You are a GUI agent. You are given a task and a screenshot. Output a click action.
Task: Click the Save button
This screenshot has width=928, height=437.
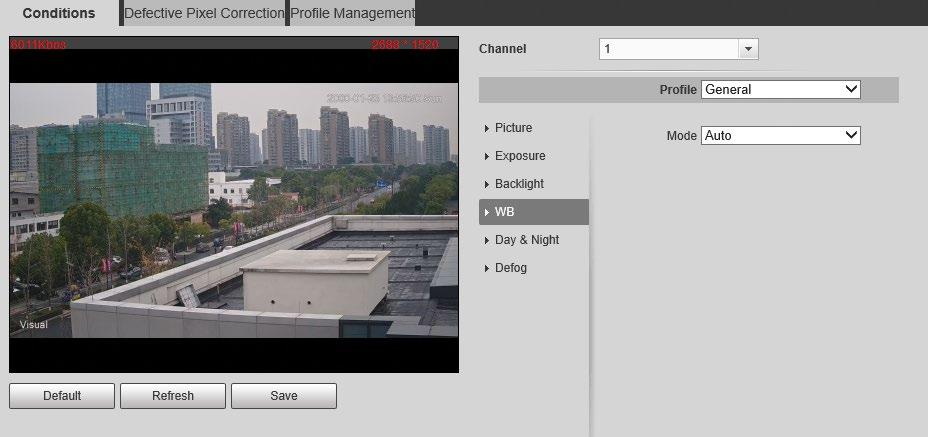(x=284, y=396)
